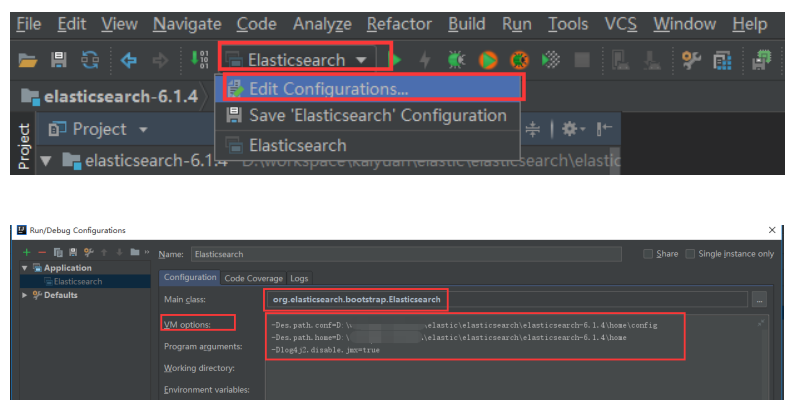Click the Copy Configuration icon
This screenshot has height=404, width=785.
pyautogui.click(x=58, y=252)
